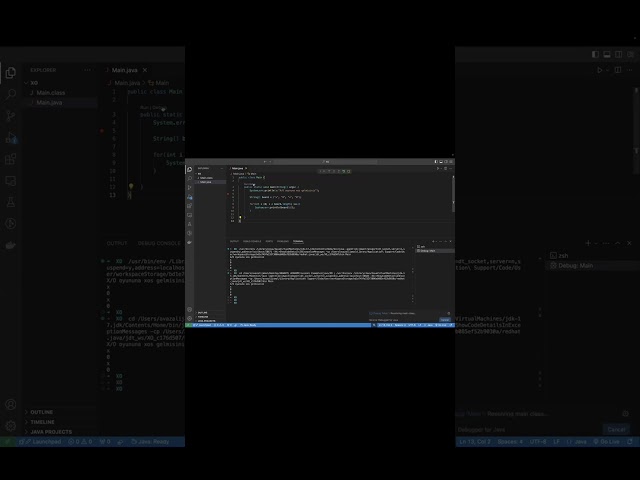Open Accounts icon in dimmed background activity bar
640x480 pixels.
11,404
